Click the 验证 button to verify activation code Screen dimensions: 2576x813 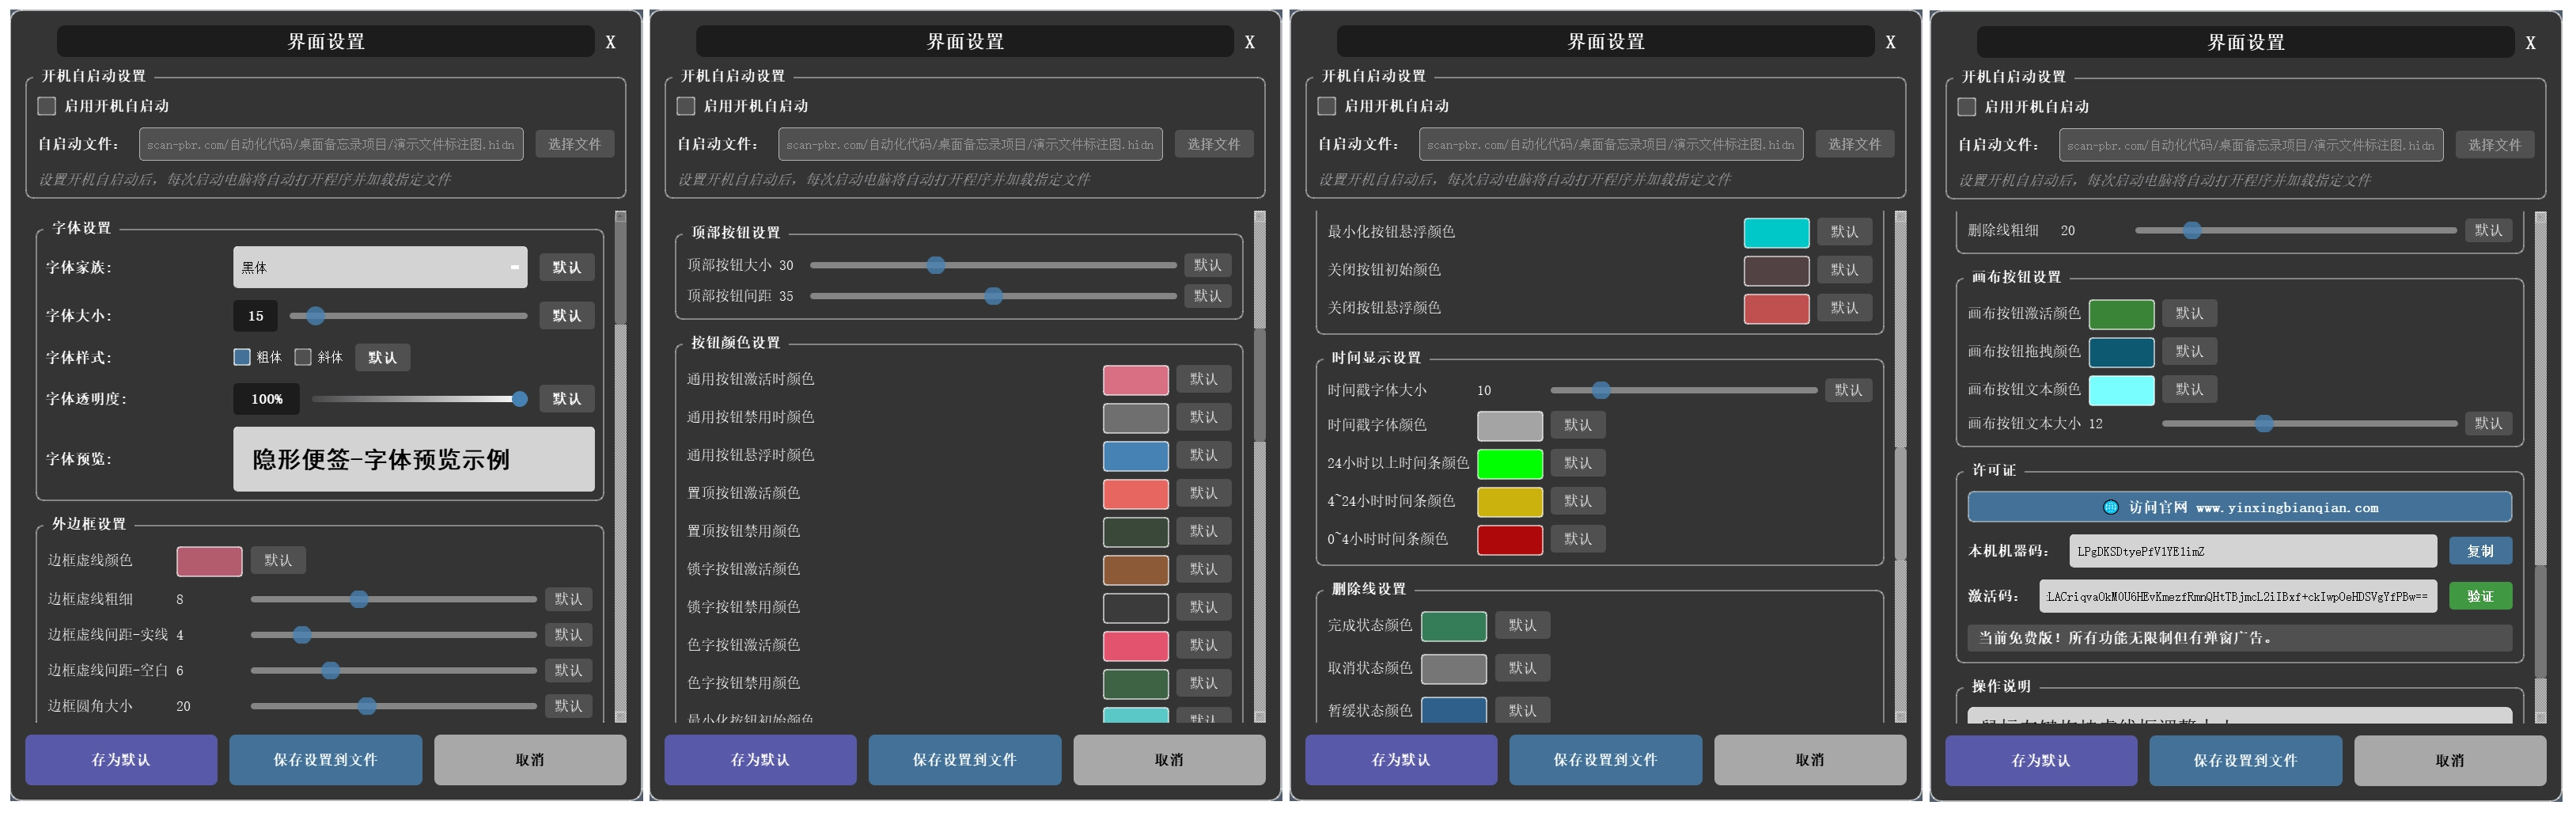coord(2483,595)
